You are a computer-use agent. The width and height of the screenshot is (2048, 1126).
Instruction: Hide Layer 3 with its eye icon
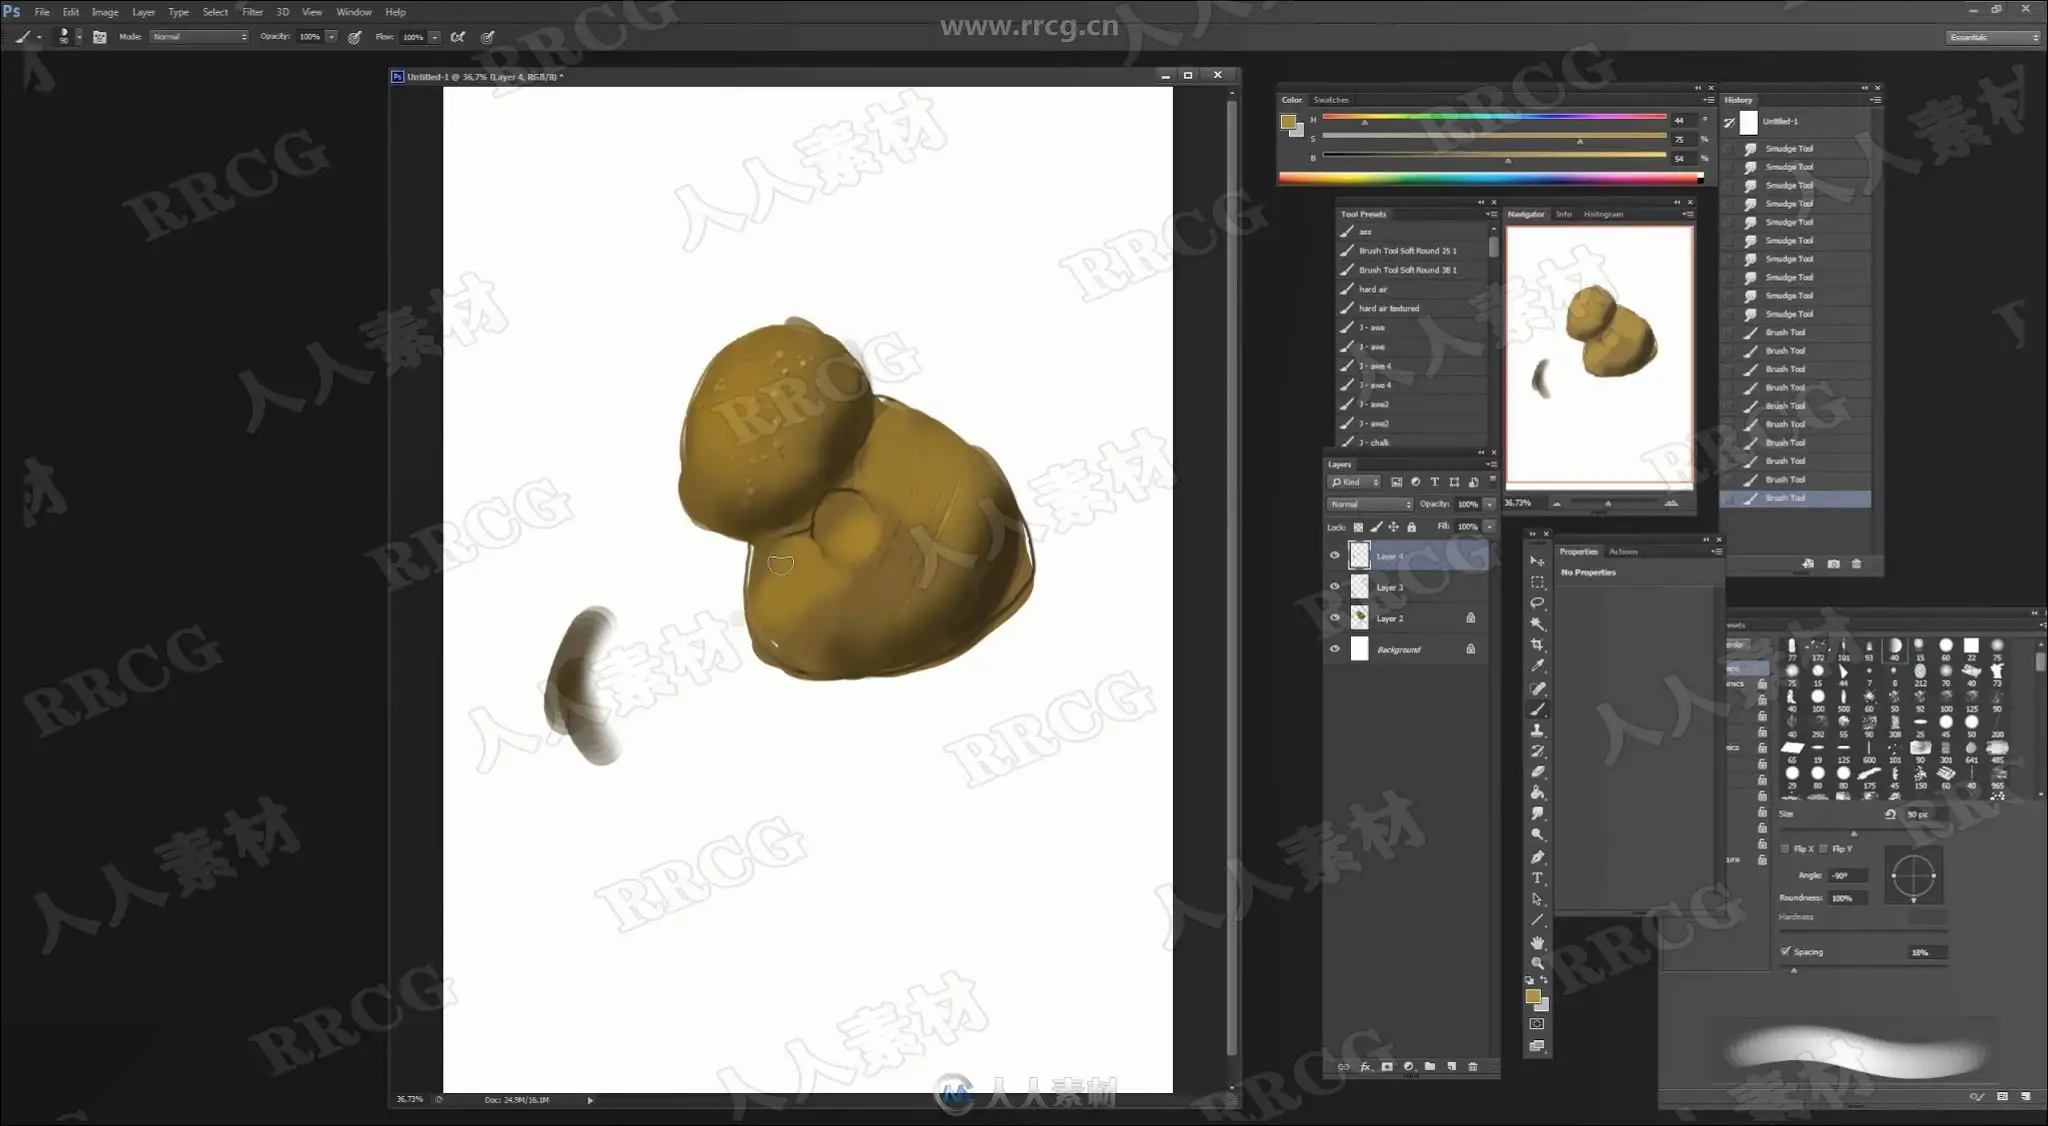click(x=1334, y=587)
